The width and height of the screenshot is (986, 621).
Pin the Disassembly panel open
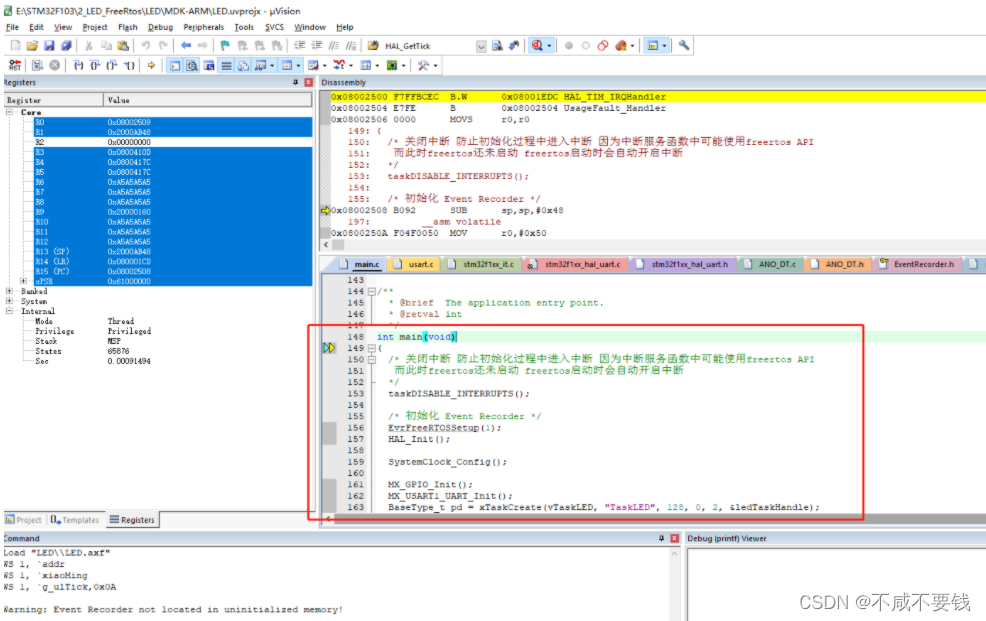pos(965,81)
